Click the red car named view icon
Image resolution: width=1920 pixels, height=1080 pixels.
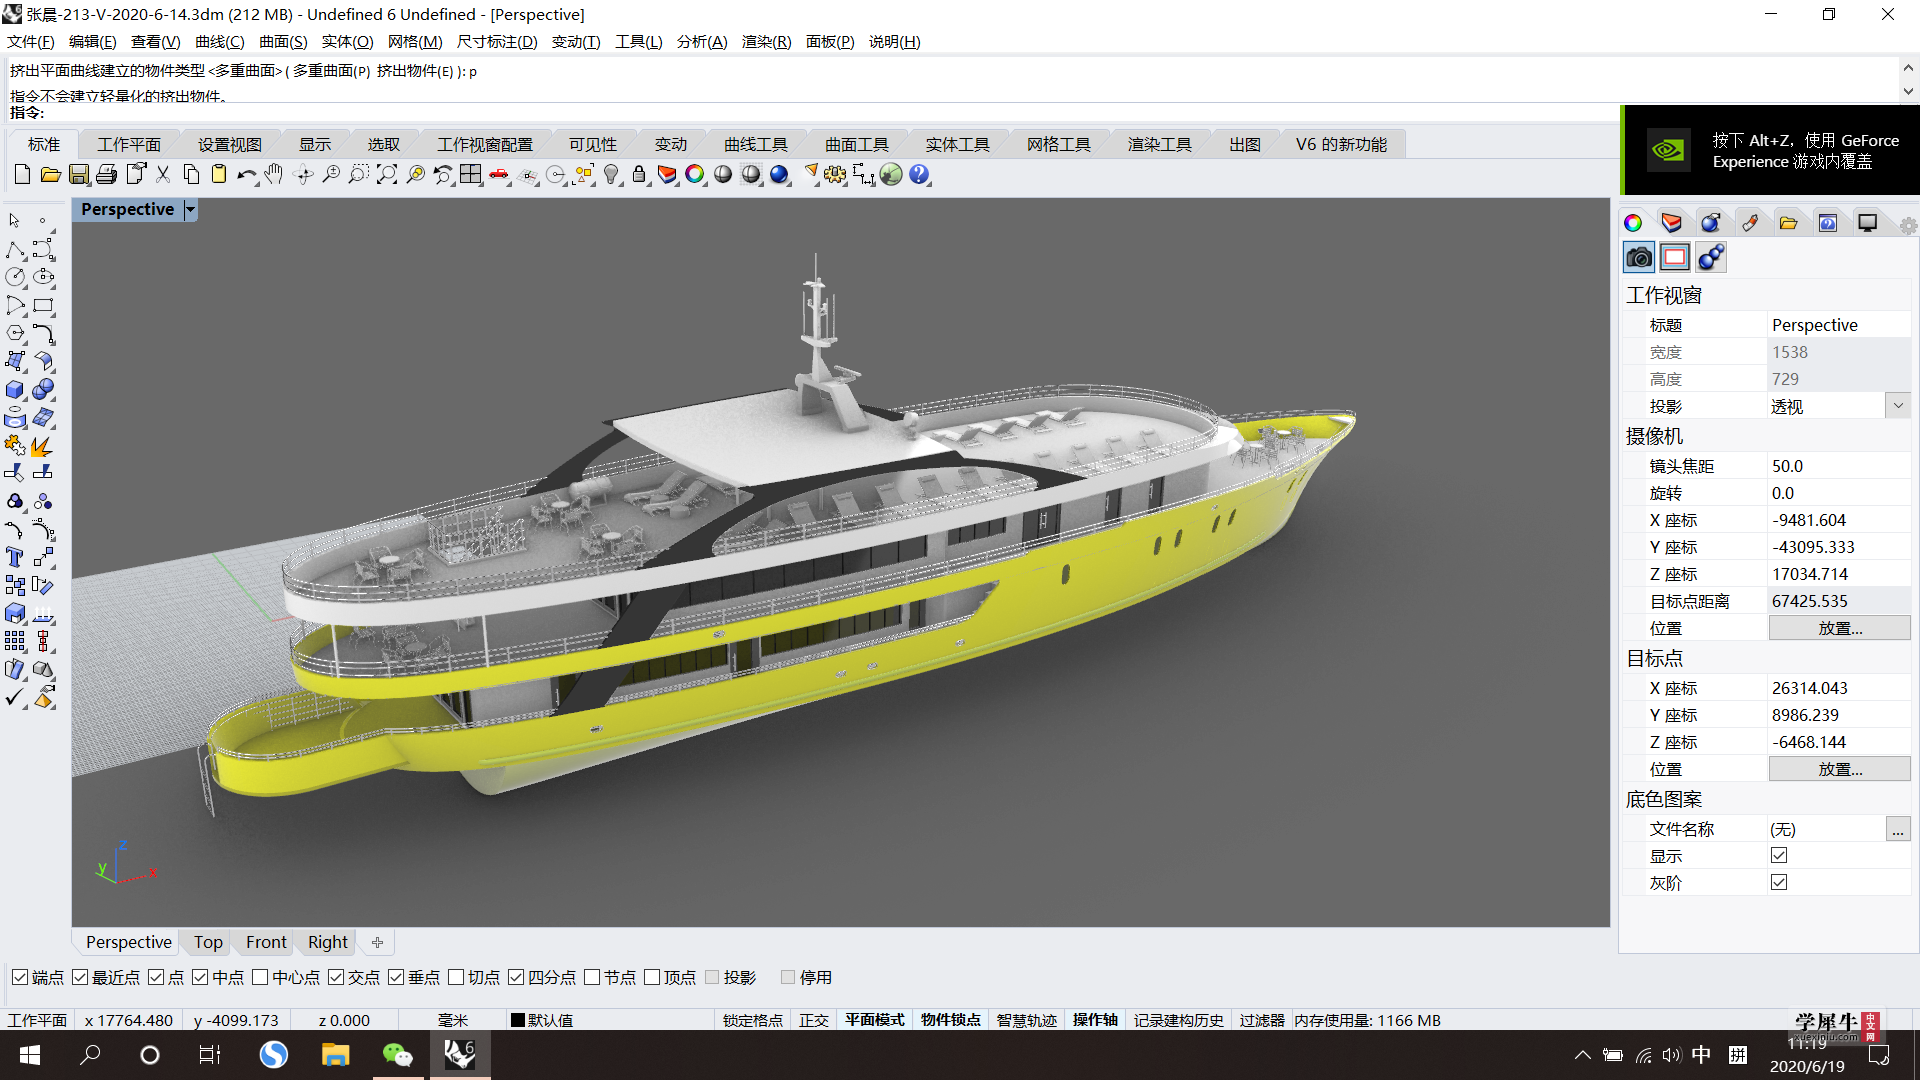(x=499, y=175)
